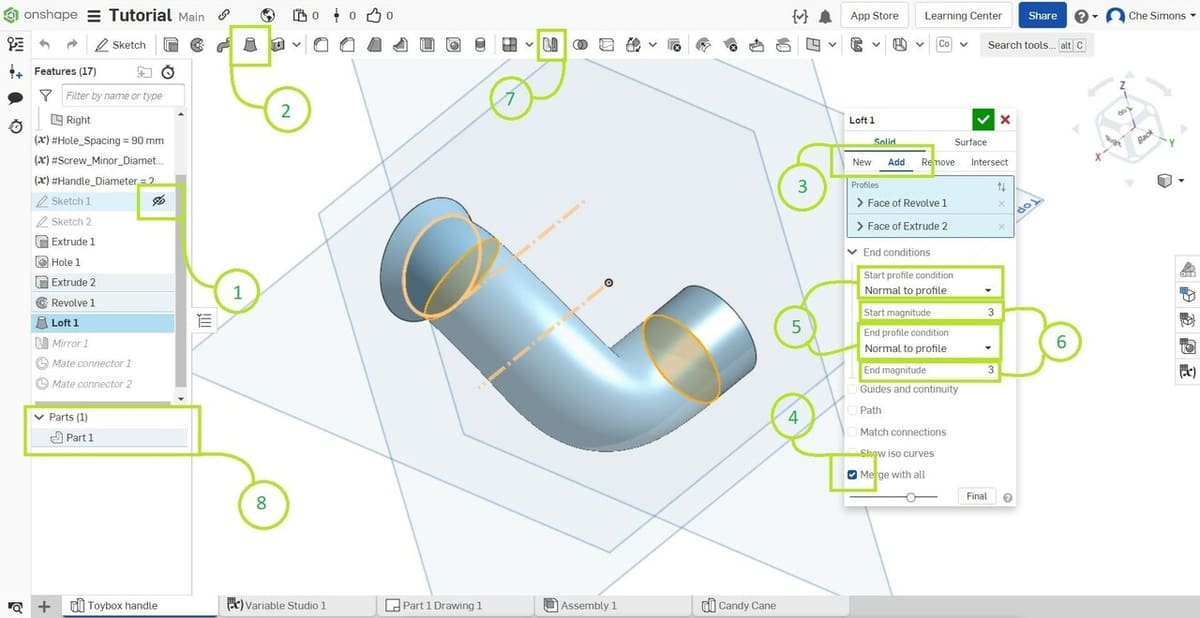The width and height of the screenshot is (1200, 618).
Task: Pick the Chamfer tool
Action: pos(348,45)
